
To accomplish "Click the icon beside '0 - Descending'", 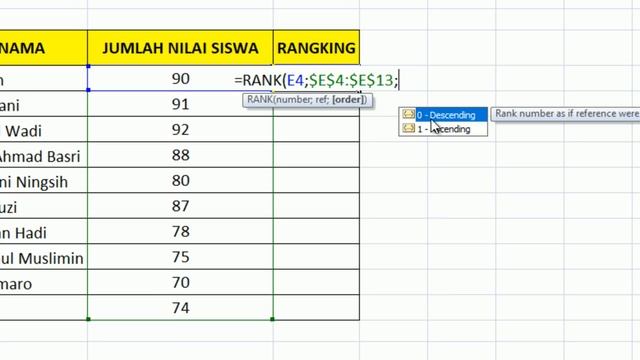I will pos(408,114).
